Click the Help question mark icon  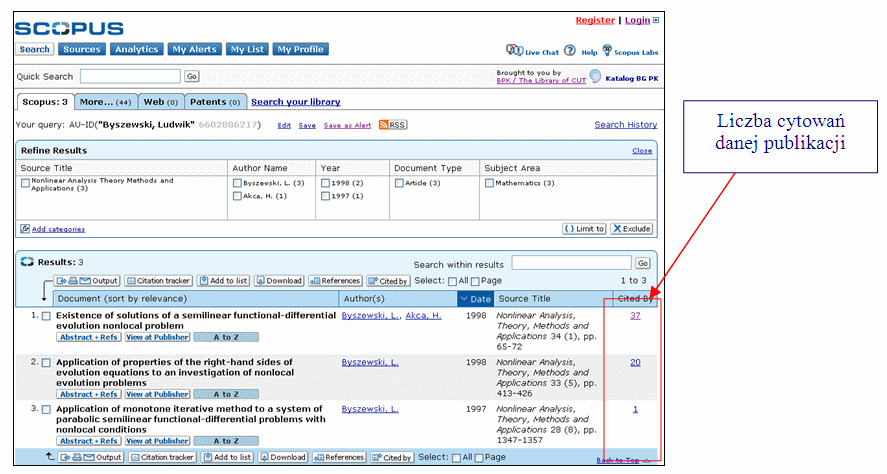[569, 51]
